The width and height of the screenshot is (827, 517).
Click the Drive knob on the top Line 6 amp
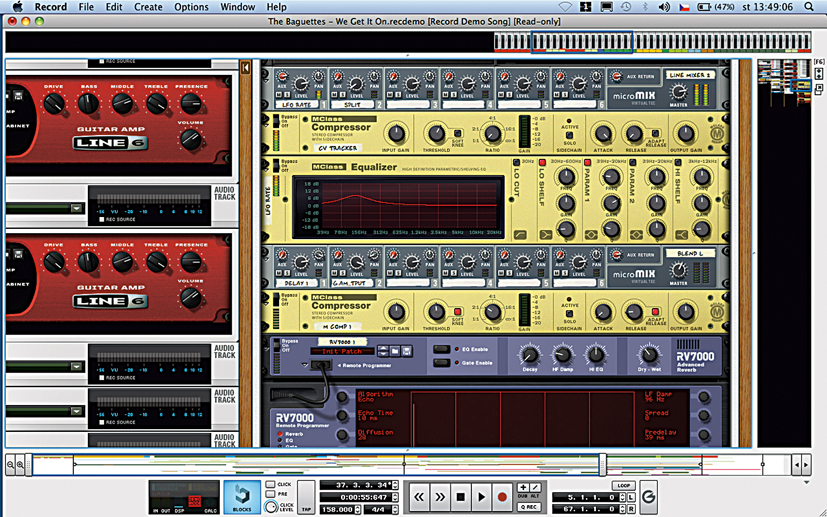pyautogui.click(x=54, y=104)
